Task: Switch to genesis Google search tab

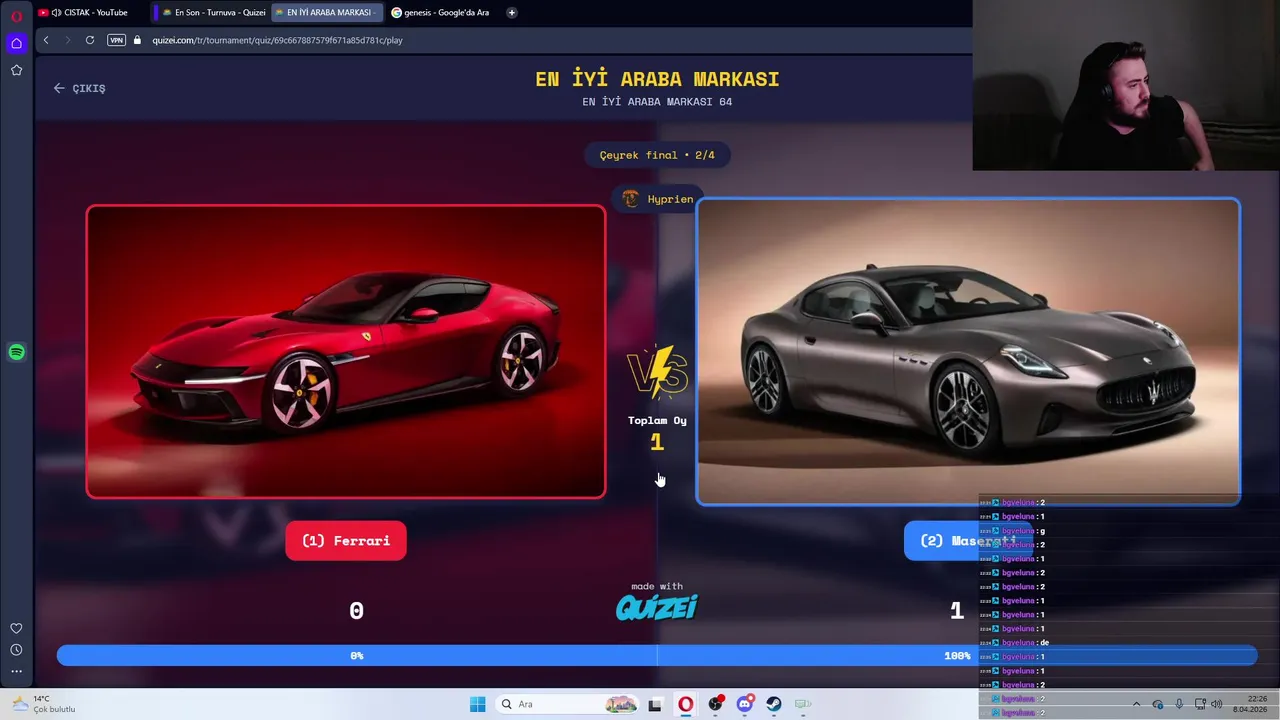Action: coord(440,12)
